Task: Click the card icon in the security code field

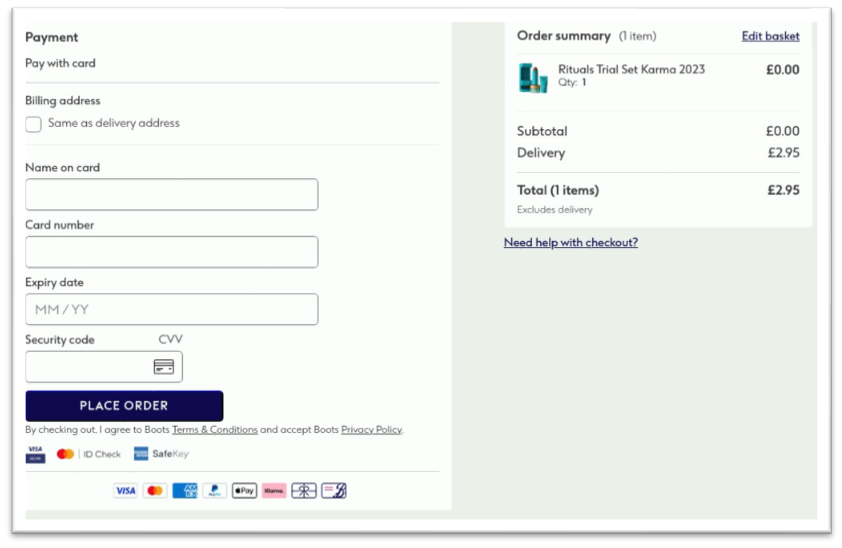Action: pyautogui.click(x=164, y=367)
